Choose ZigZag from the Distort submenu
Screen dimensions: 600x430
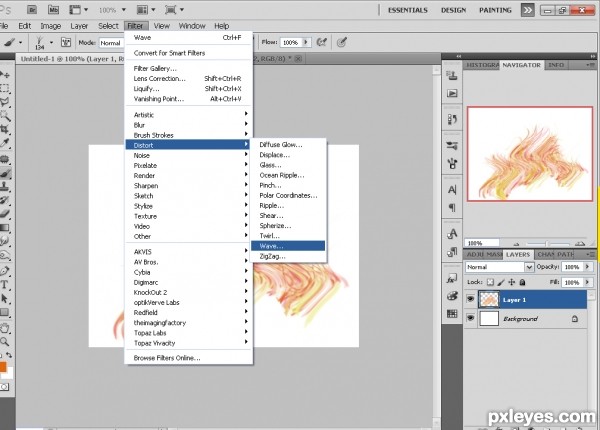288,256
